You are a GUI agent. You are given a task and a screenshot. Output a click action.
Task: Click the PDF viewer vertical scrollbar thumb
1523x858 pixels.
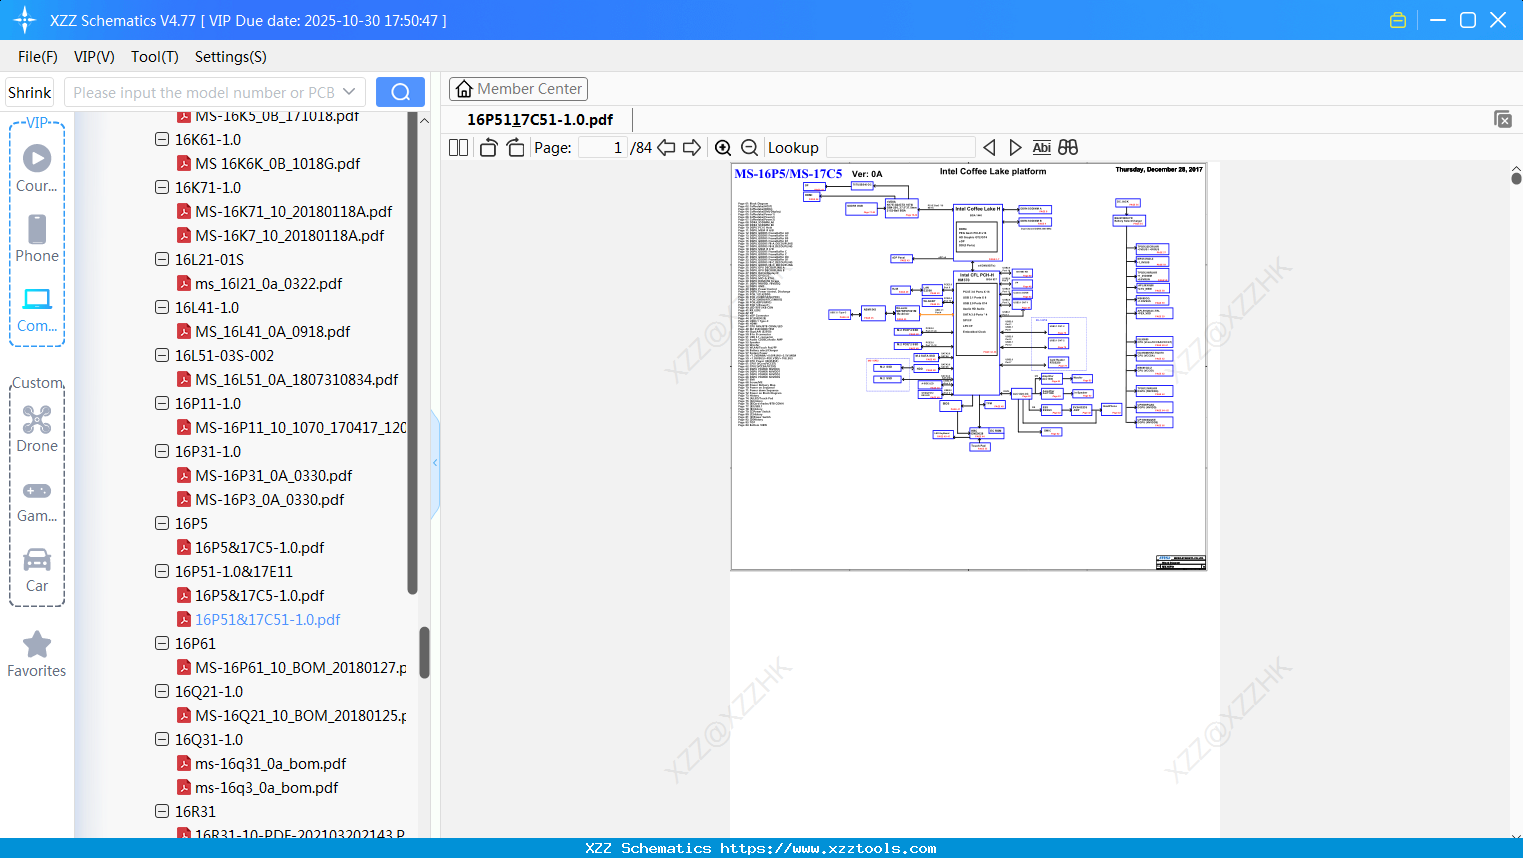coord(1516,178)
